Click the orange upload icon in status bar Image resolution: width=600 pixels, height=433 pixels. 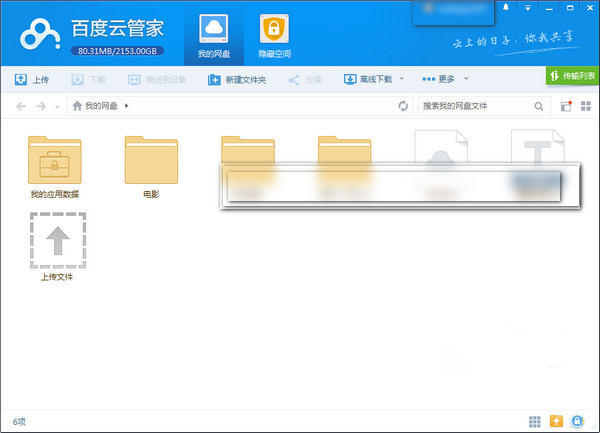(x=557, y=421)
